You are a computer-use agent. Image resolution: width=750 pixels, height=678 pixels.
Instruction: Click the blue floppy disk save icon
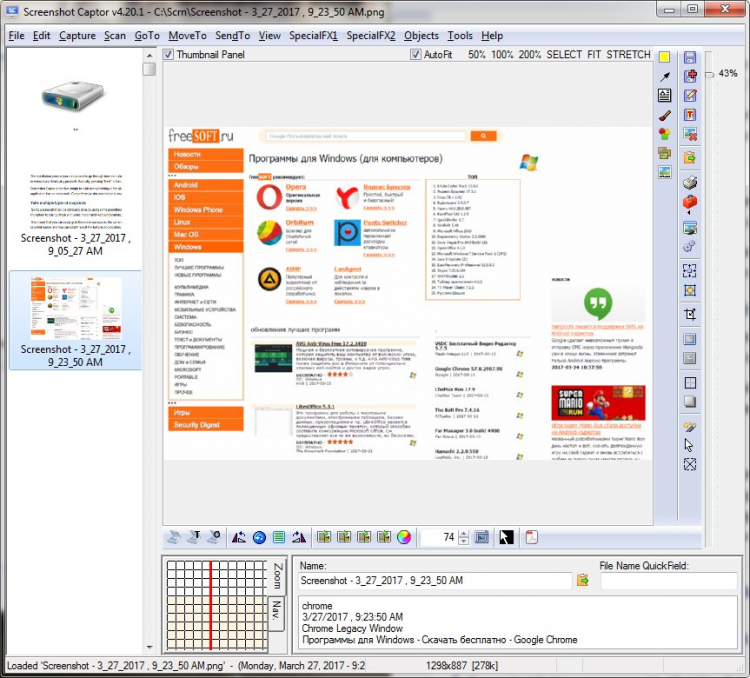[689, 57]
